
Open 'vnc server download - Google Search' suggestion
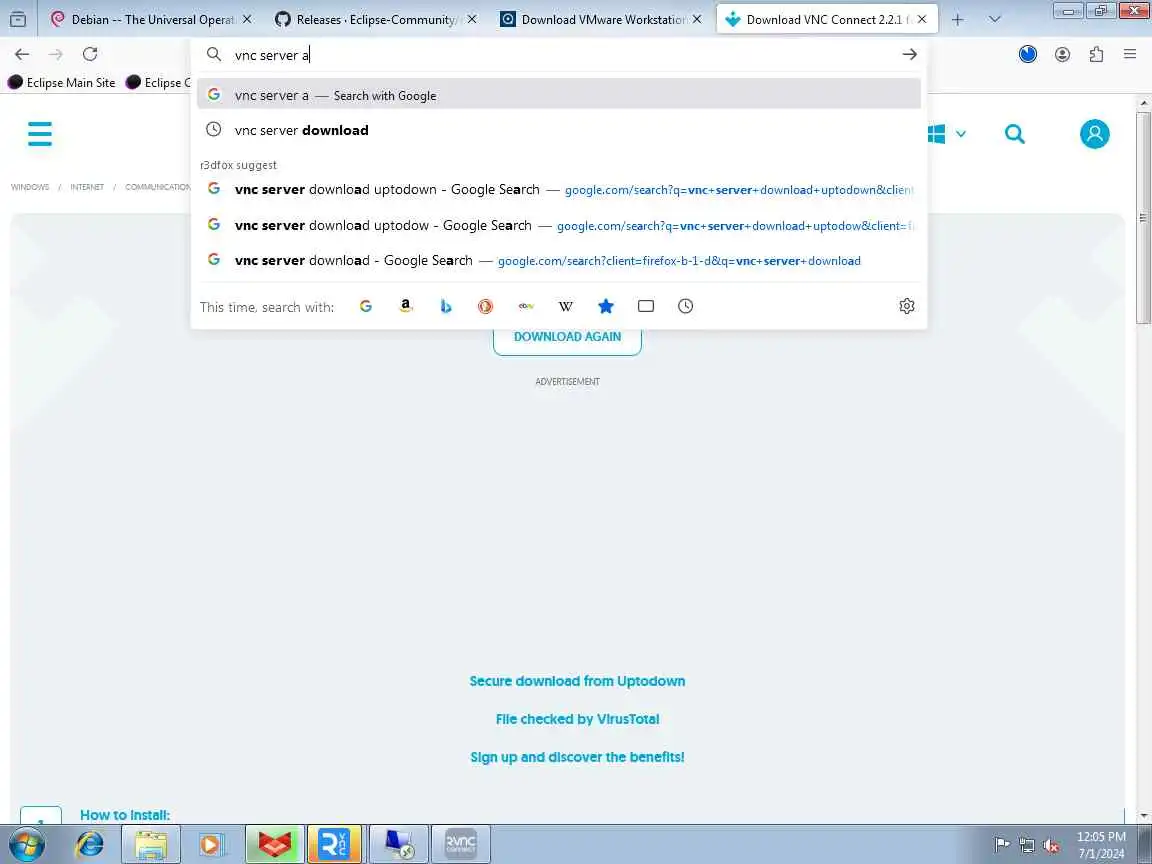pyautogui.click(x=558, y=260)
